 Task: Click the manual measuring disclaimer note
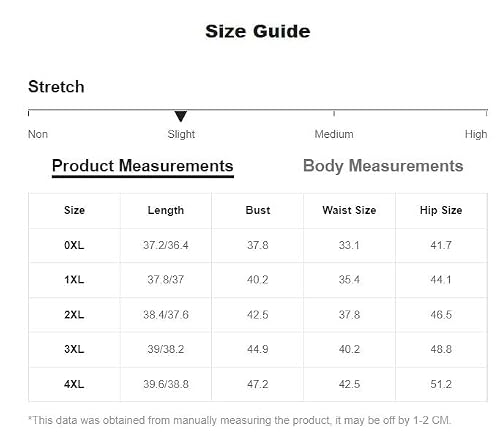(239, 420)
